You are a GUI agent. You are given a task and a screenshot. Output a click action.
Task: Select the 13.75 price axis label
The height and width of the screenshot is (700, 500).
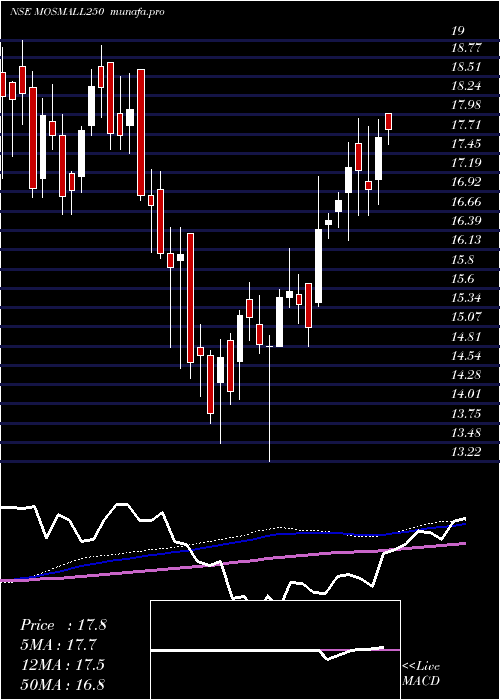466,413
